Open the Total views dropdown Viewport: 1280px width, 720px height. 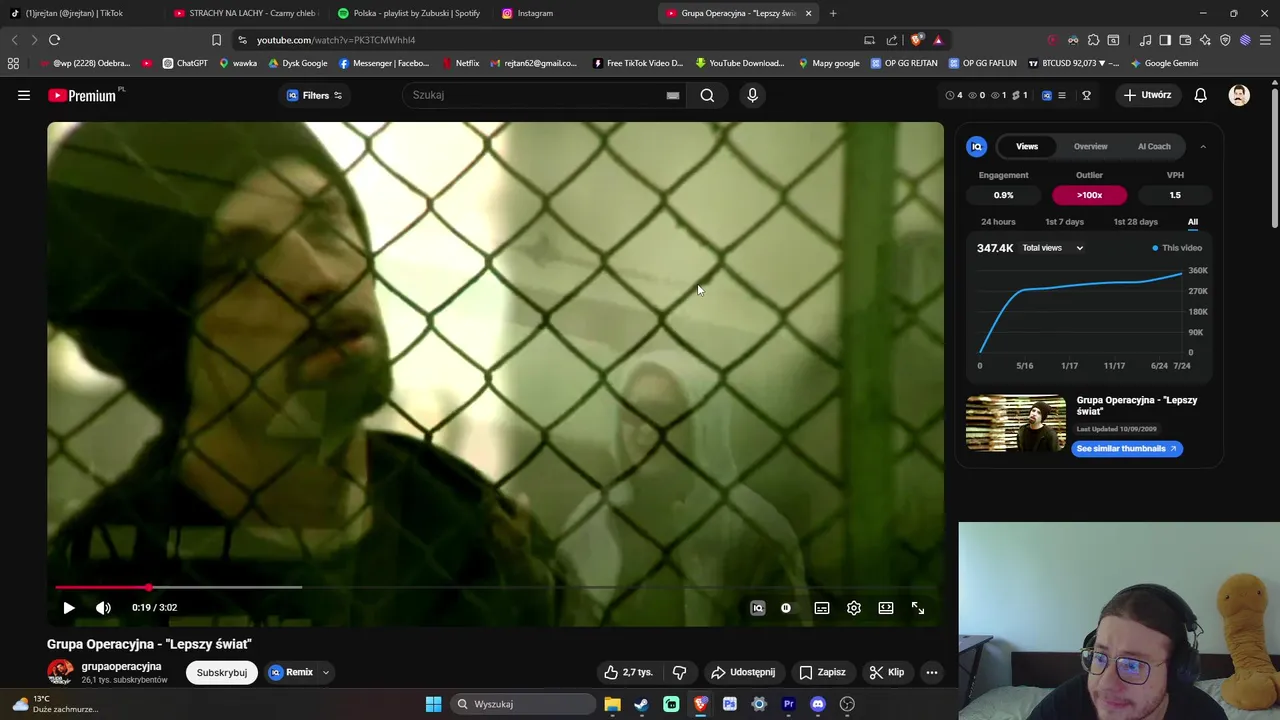click(1052, 248)
